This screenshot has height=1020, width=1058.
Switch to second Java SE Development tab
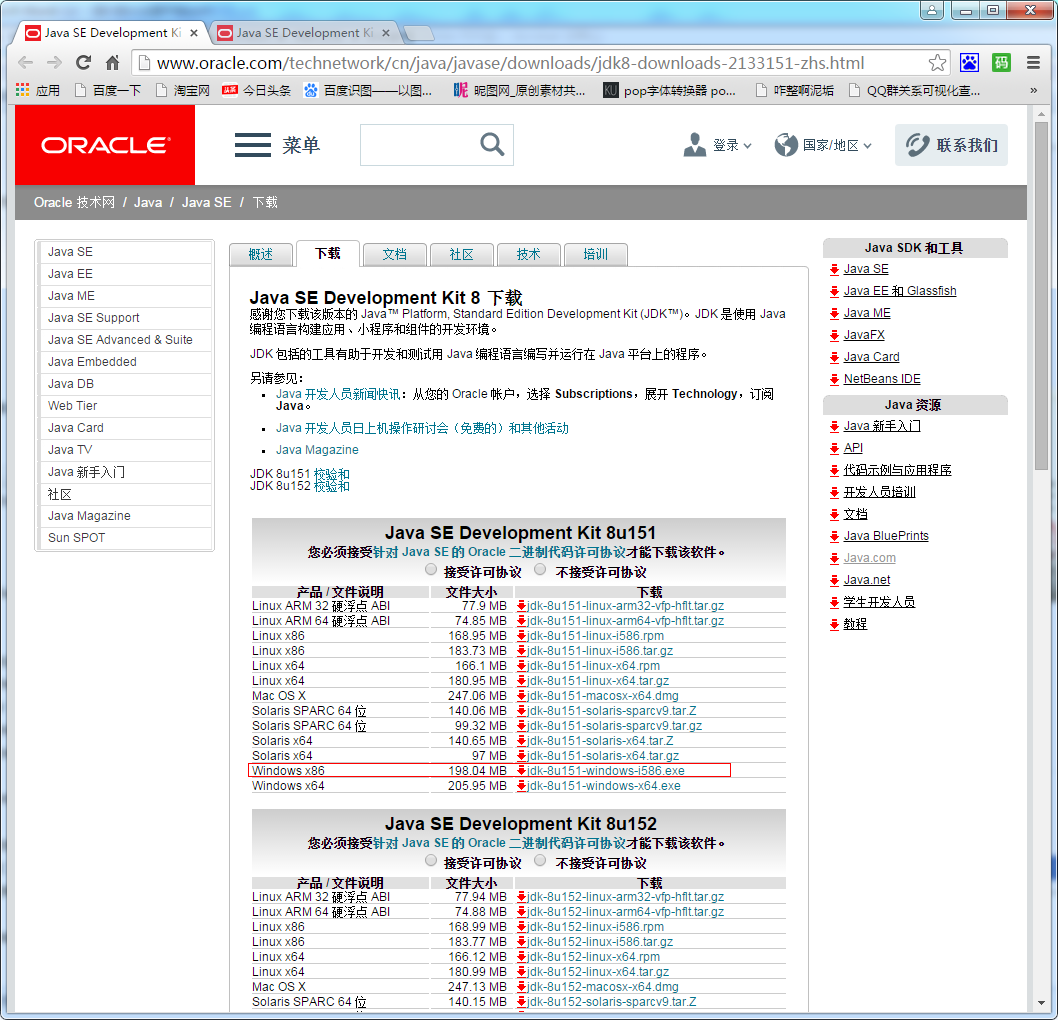point(302,32)
